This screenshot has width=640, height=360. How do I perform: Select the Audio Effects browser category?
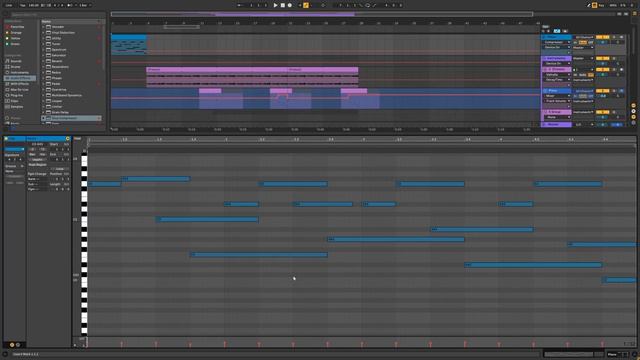pos(20,78)
